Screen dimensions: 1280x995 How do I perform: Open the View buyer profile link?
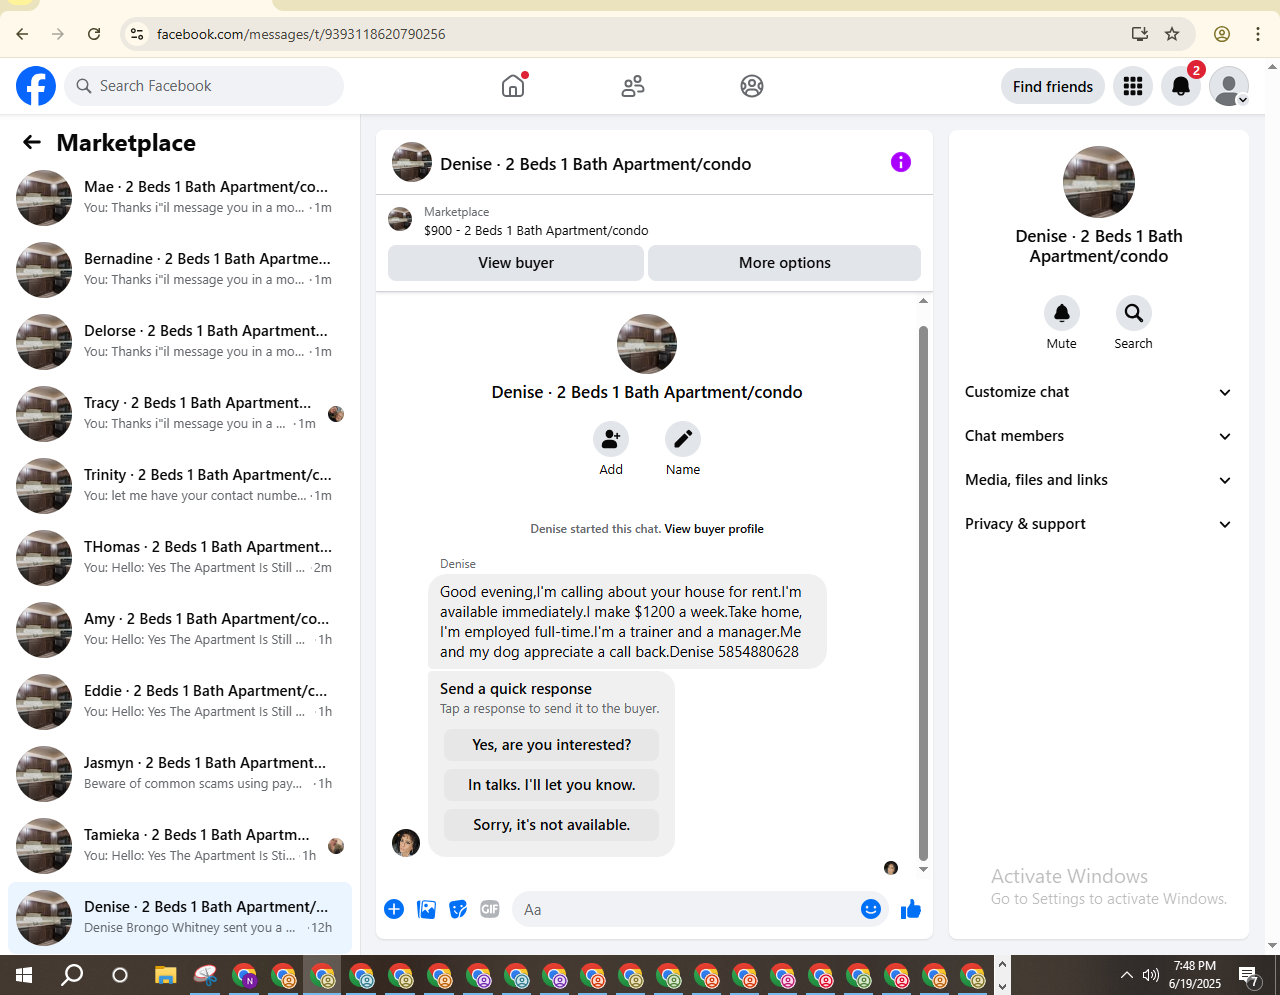coord(714,529)
